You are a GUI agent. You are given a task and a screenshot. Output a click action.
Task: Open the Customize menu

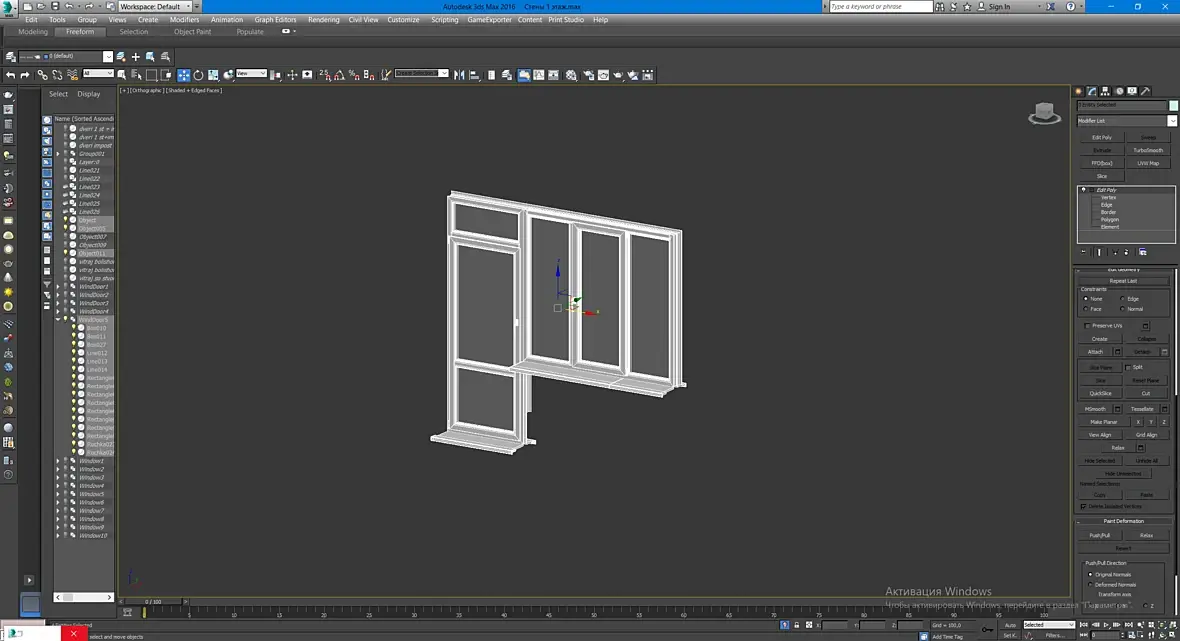[403, 20]
